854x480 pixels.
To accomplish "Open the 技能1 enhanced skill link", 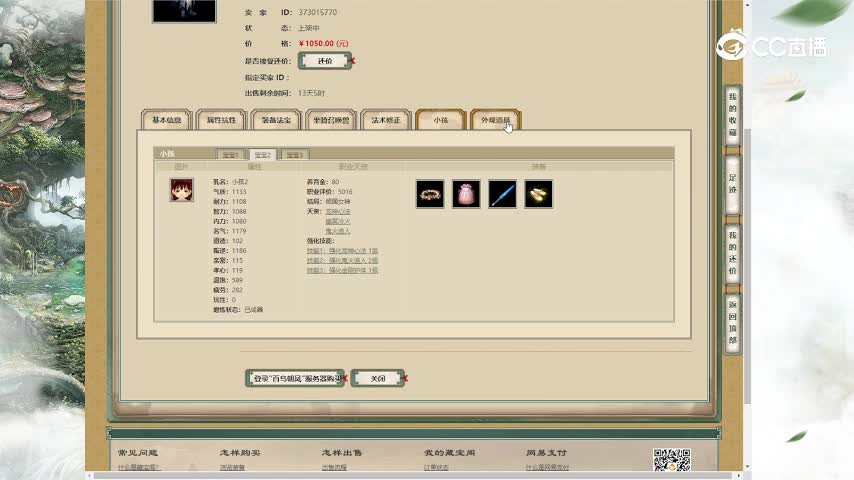I will [342, 251].
